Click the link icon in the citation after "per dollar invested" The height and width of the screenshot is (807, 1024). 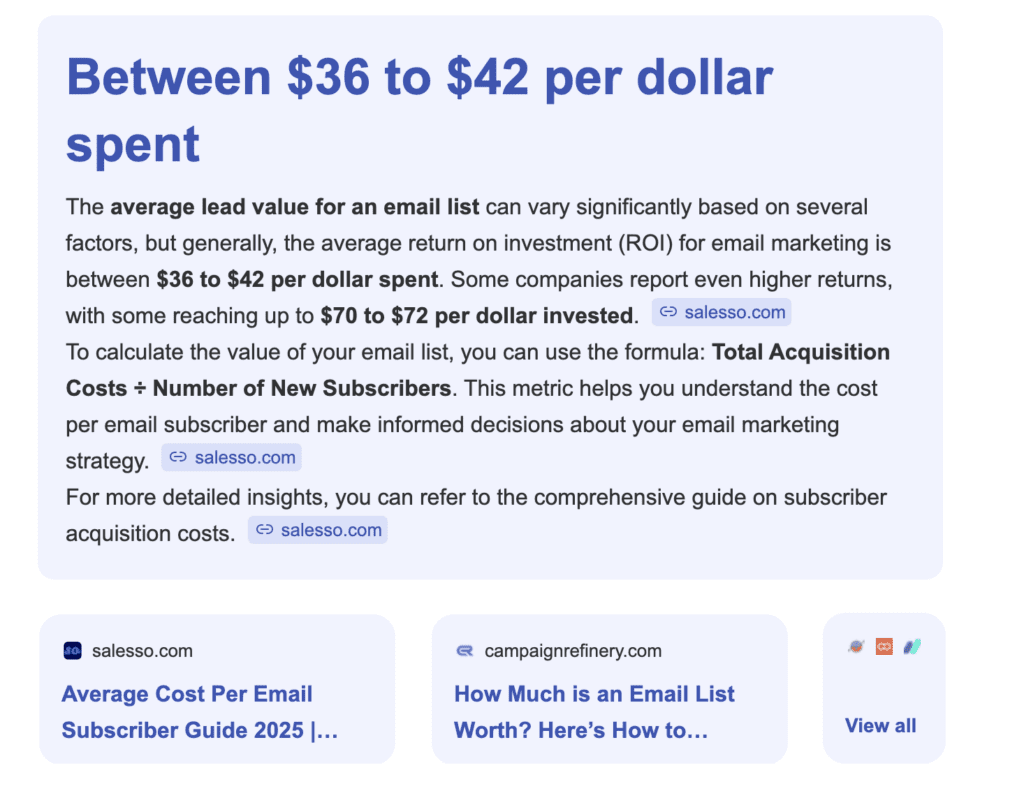tap(668, 313)
